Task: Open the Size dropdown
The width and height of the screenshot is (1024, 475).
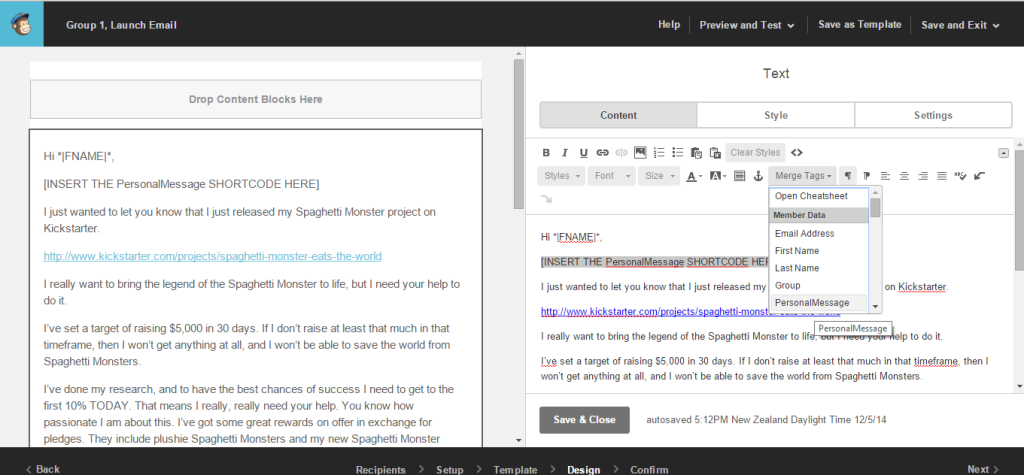Action: pyautogui.click(x=660, y=176)
